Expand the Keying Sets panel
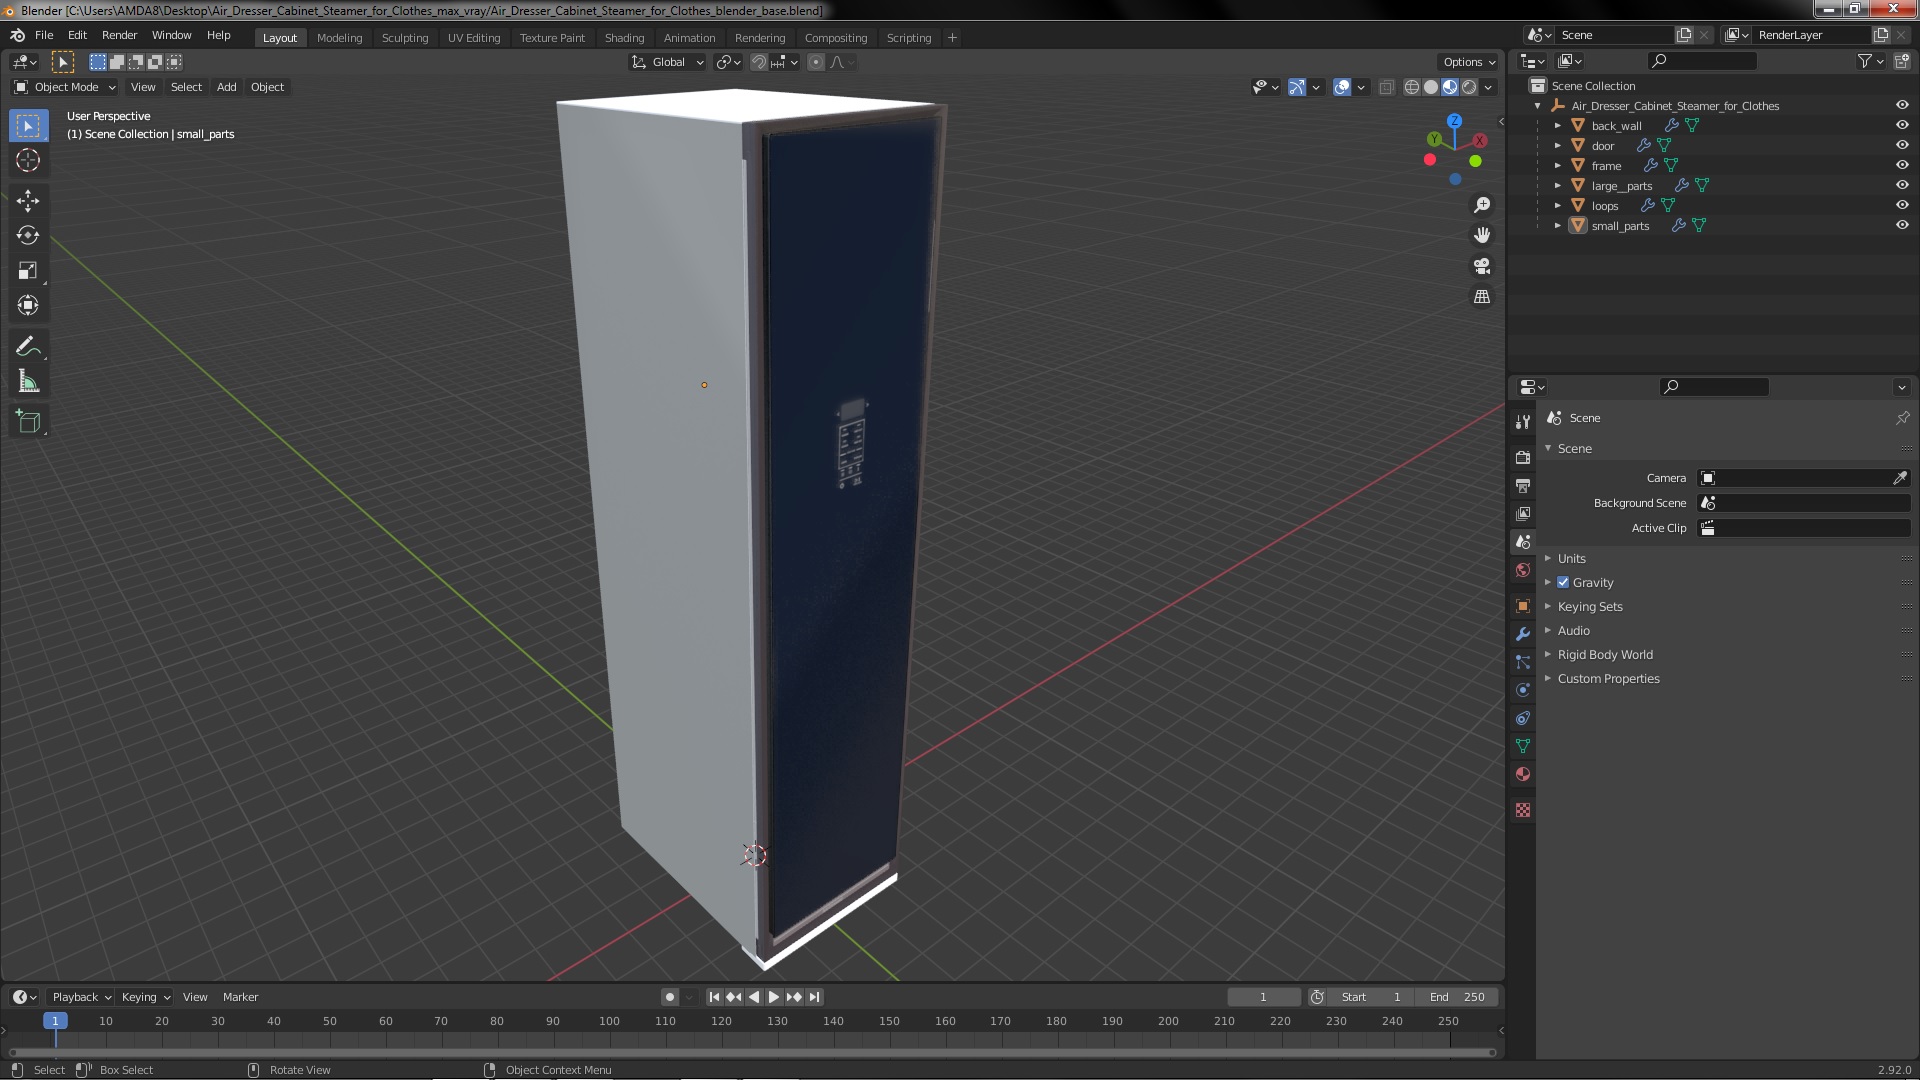The height and width of the screenshot is (1080, 1920). 1590,606
